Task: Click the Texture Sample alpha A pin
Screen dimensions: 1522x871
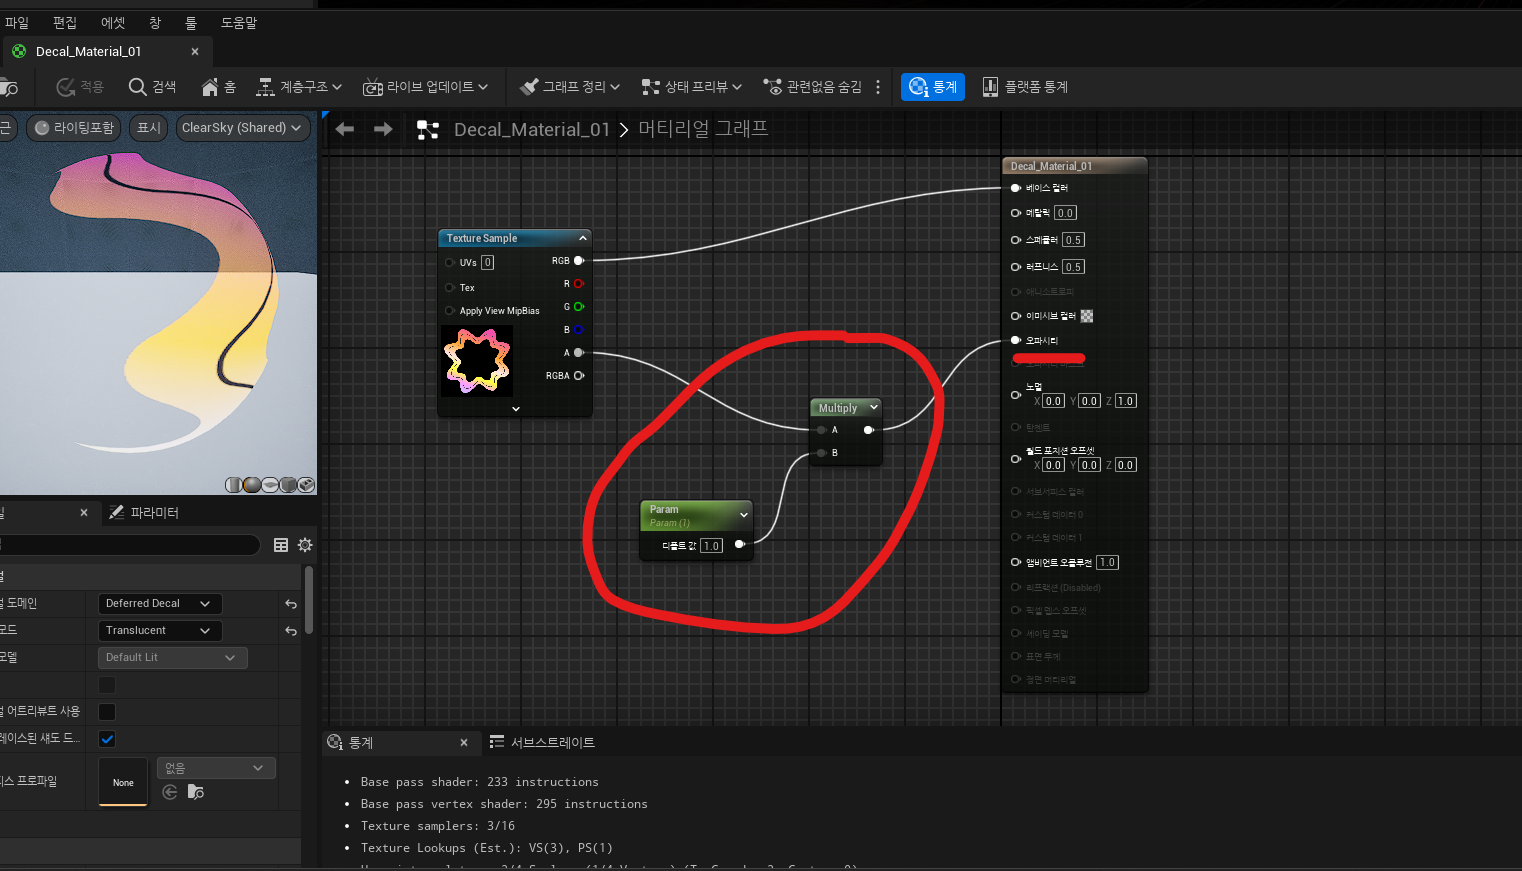Action: pyautogui.click(x=578, y=353)
